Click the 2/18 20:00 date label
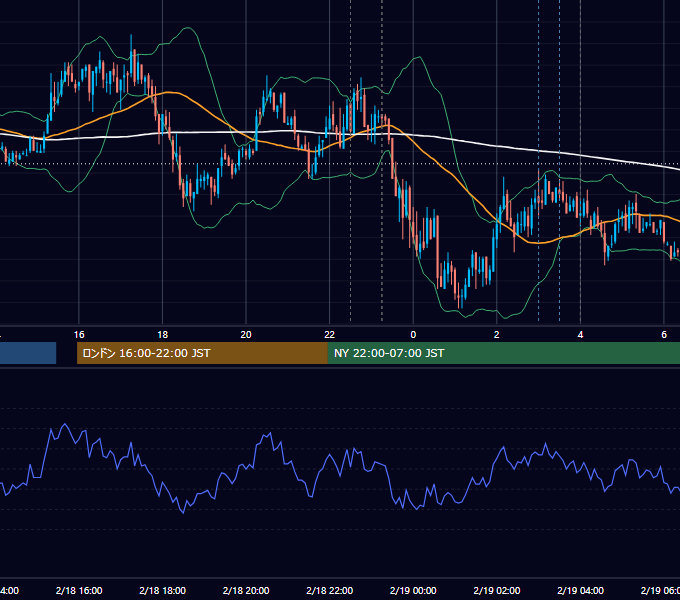 (x=246, y=590)
